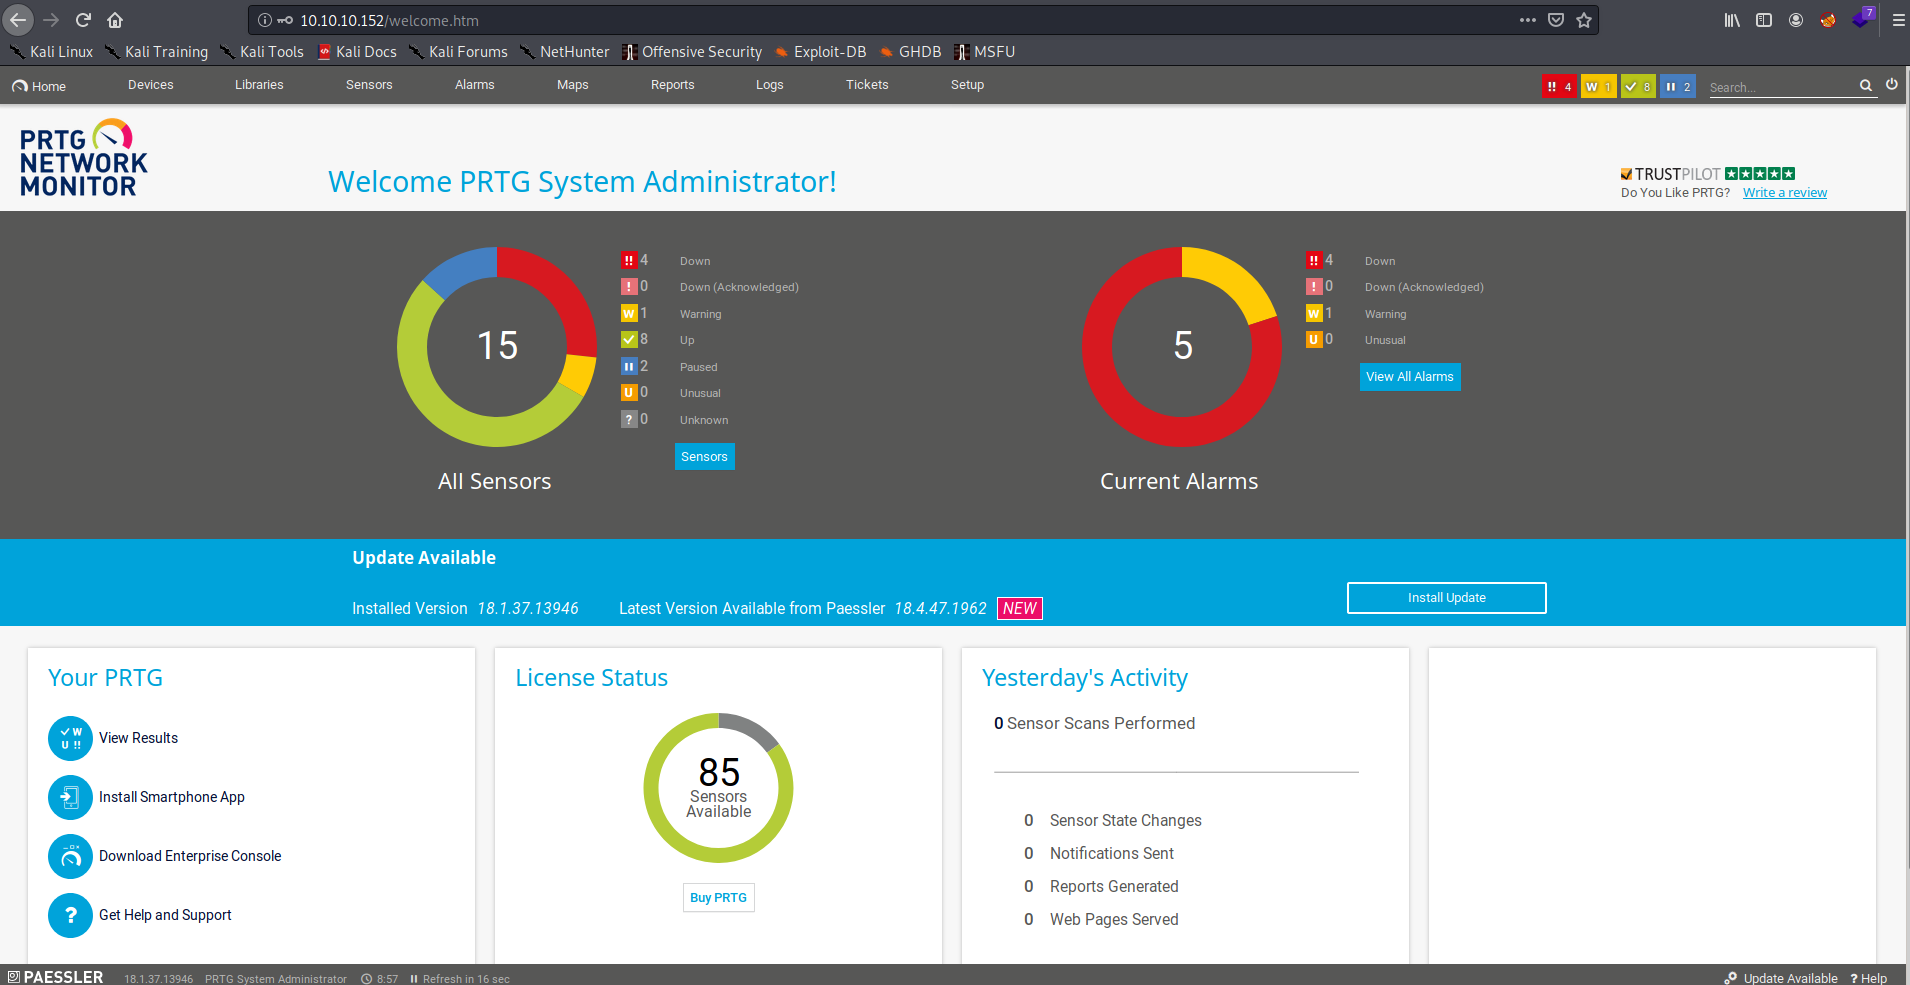Select the View Results icon
The image size is (1910, 985).
[69, 738]
